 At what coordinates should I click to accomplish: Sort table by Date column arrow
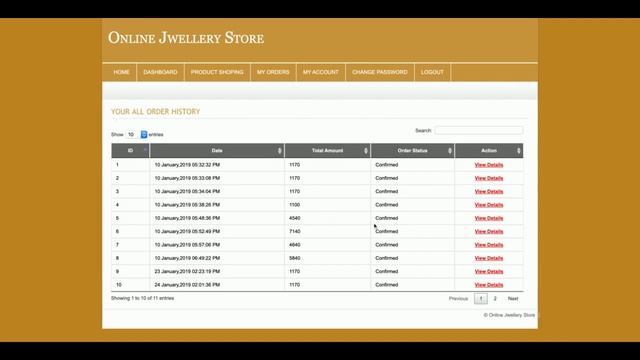tap(280, 151)
